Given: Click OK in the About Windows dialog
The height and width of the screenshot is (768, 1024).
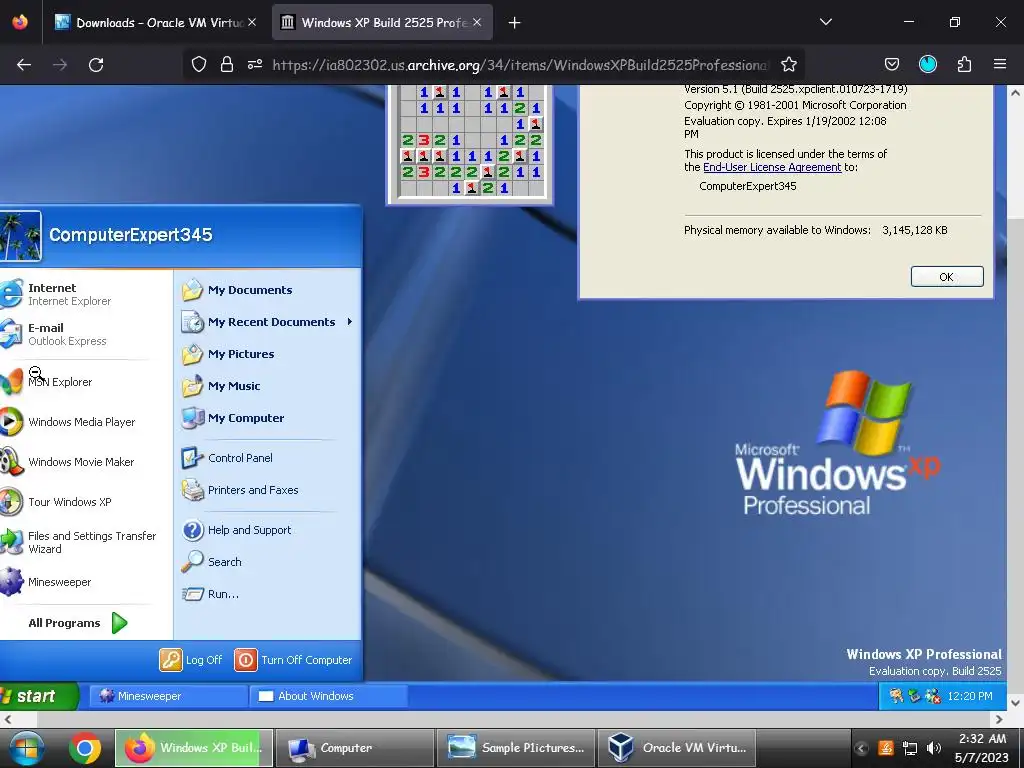Looking at the screenshot, I should pyautogui.click(x=947, y=277).
